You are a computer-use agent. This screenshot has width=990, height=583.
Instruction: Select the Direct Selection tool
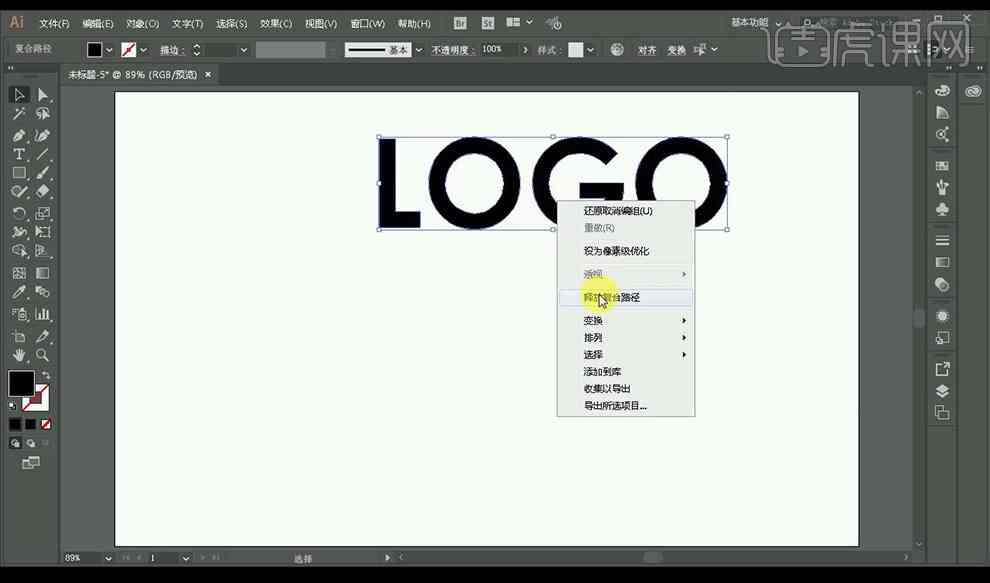point(42,95)
